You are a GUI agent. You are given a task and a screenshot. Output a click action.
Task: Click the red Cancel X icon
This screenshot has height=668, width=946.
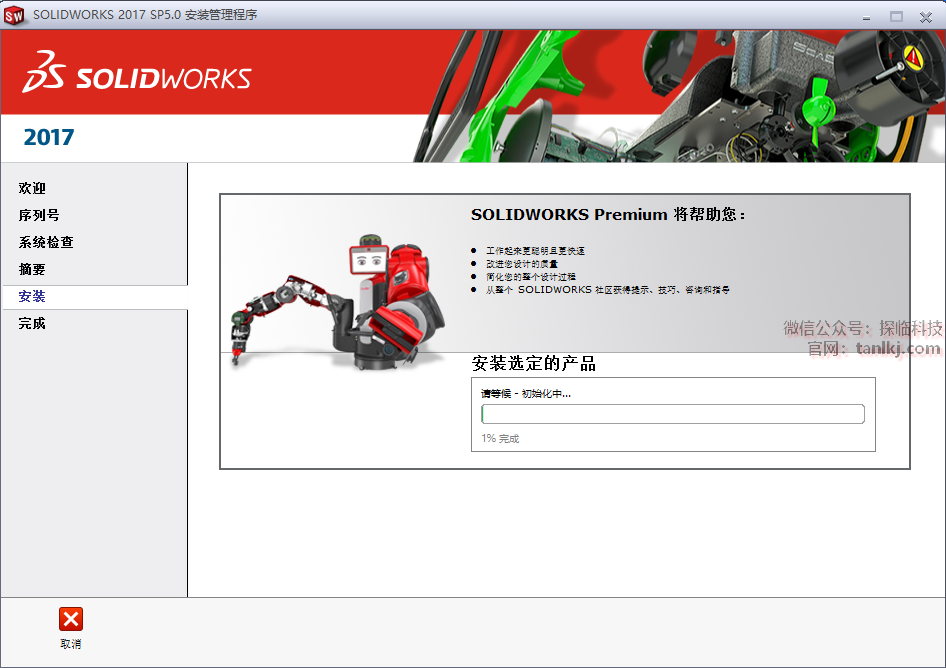point(71,619)
